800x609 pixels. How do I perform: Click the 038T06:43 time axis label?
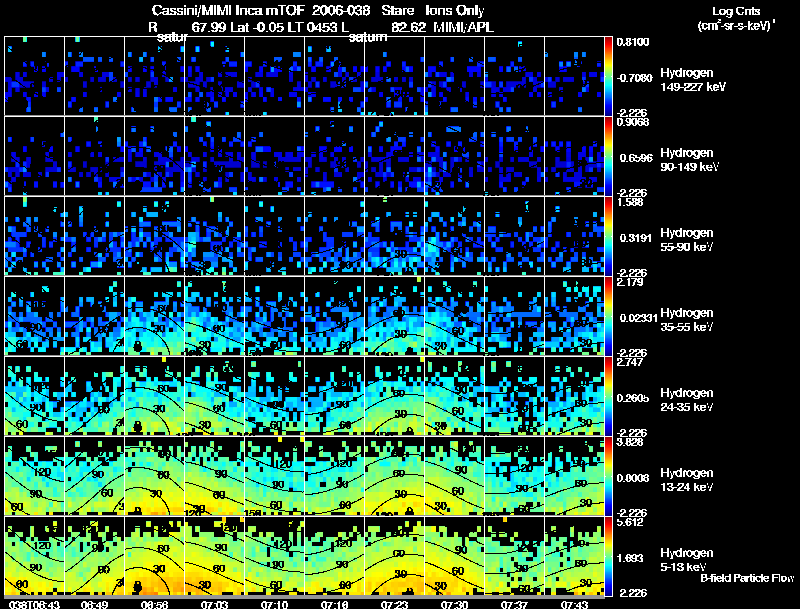pos(35,604)
